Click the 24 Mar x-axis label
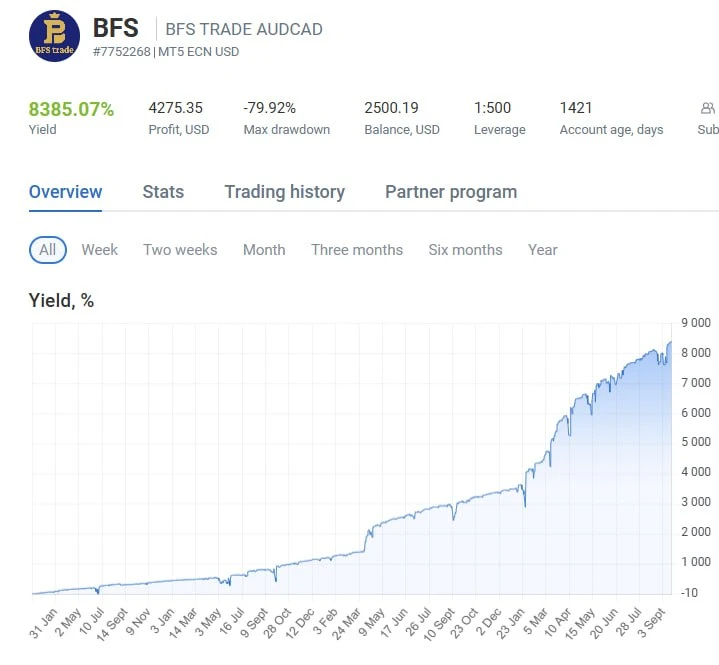 [x=346, y=624]
